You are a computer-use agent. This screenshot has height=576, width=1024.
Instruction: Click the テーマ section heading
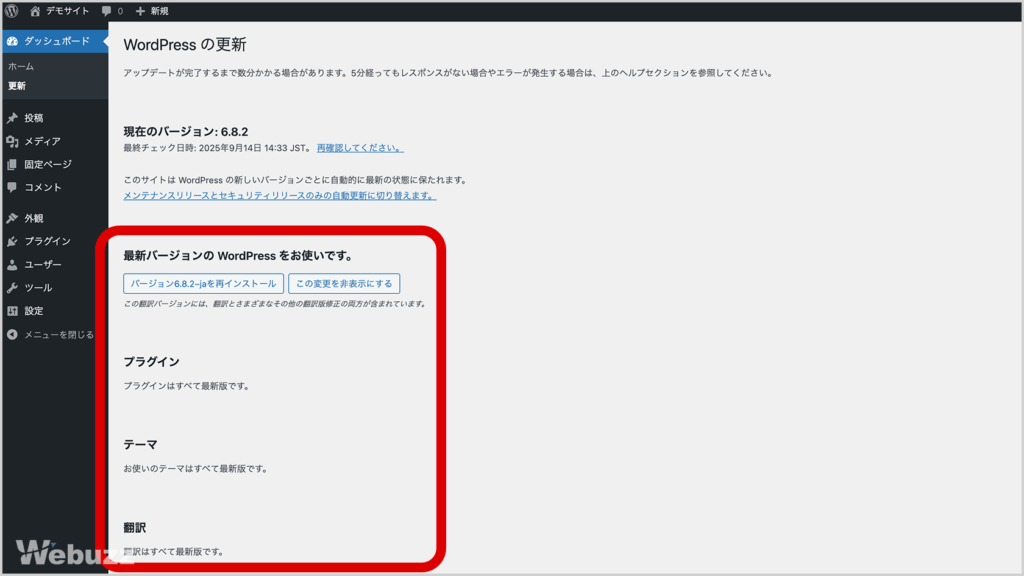pyautogui.click(x=140, y=445)
